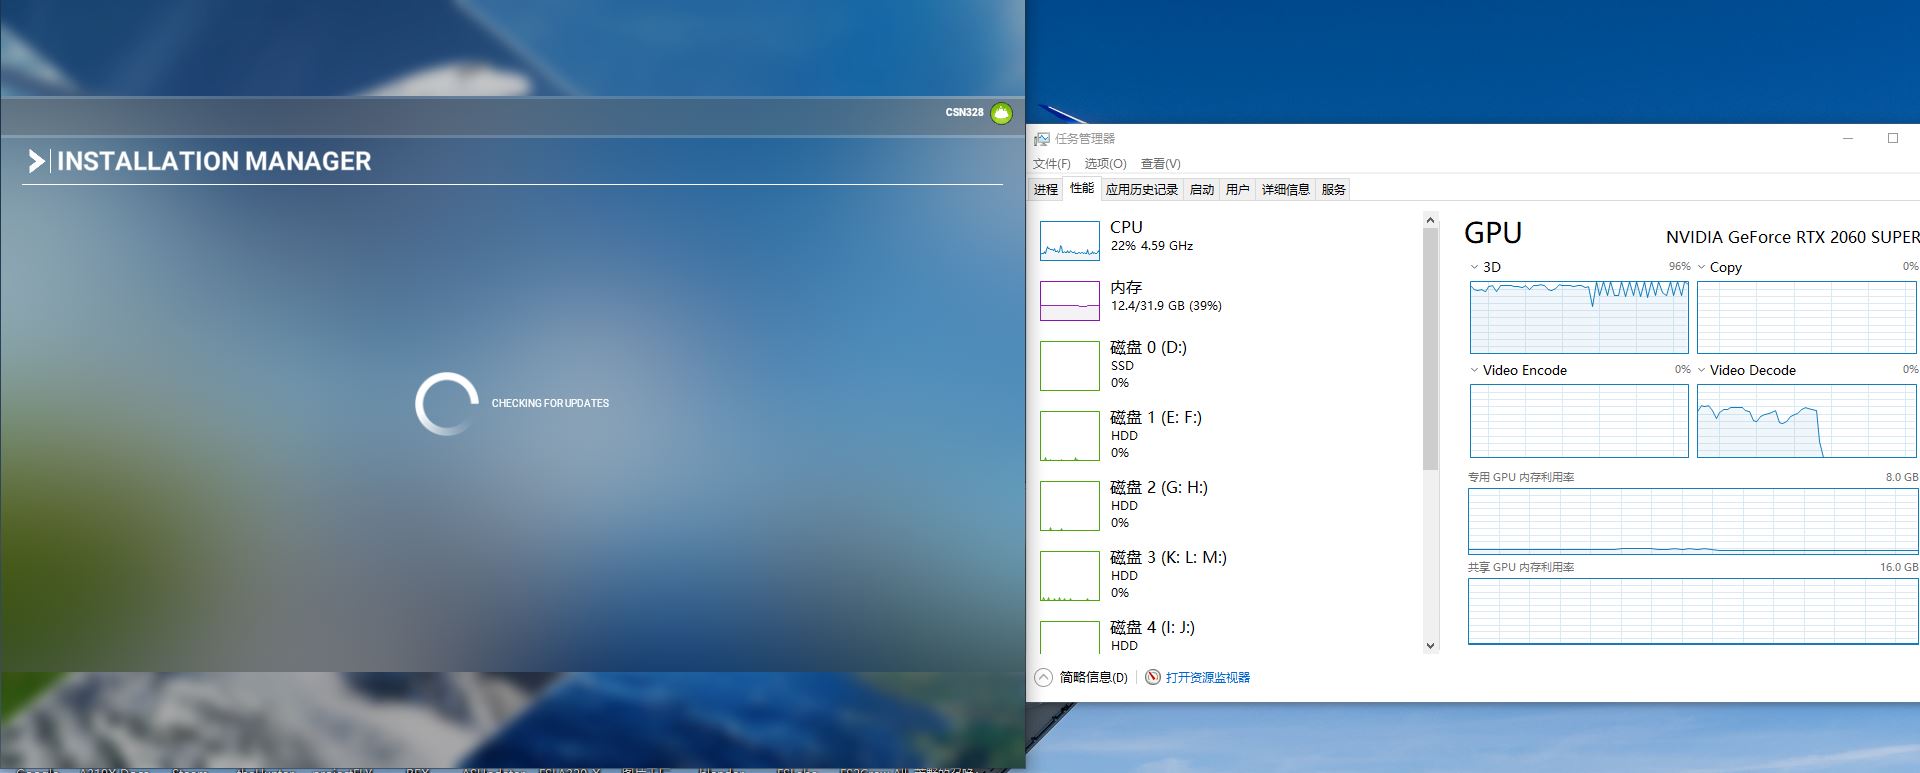This screenshot has width=1920, height=773.
Task: Switch to the 进程 tab
Action: tap(1046, 189)
